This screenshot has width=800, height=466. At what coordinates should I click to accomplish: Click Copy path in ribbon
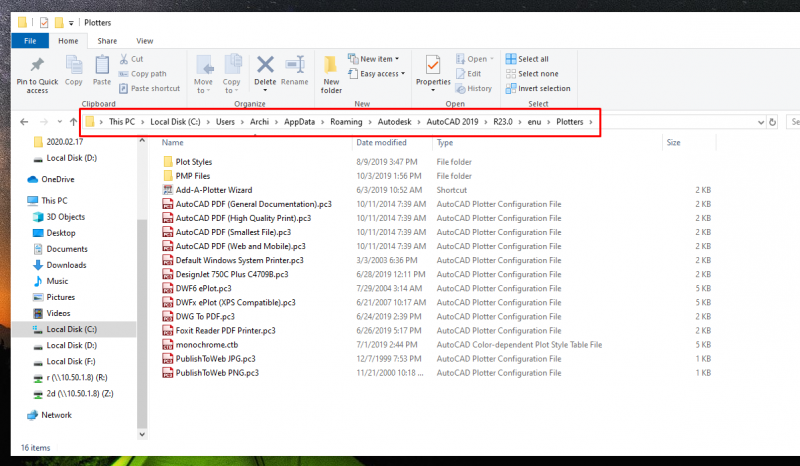pyautogui.click(x=143, y=73)
